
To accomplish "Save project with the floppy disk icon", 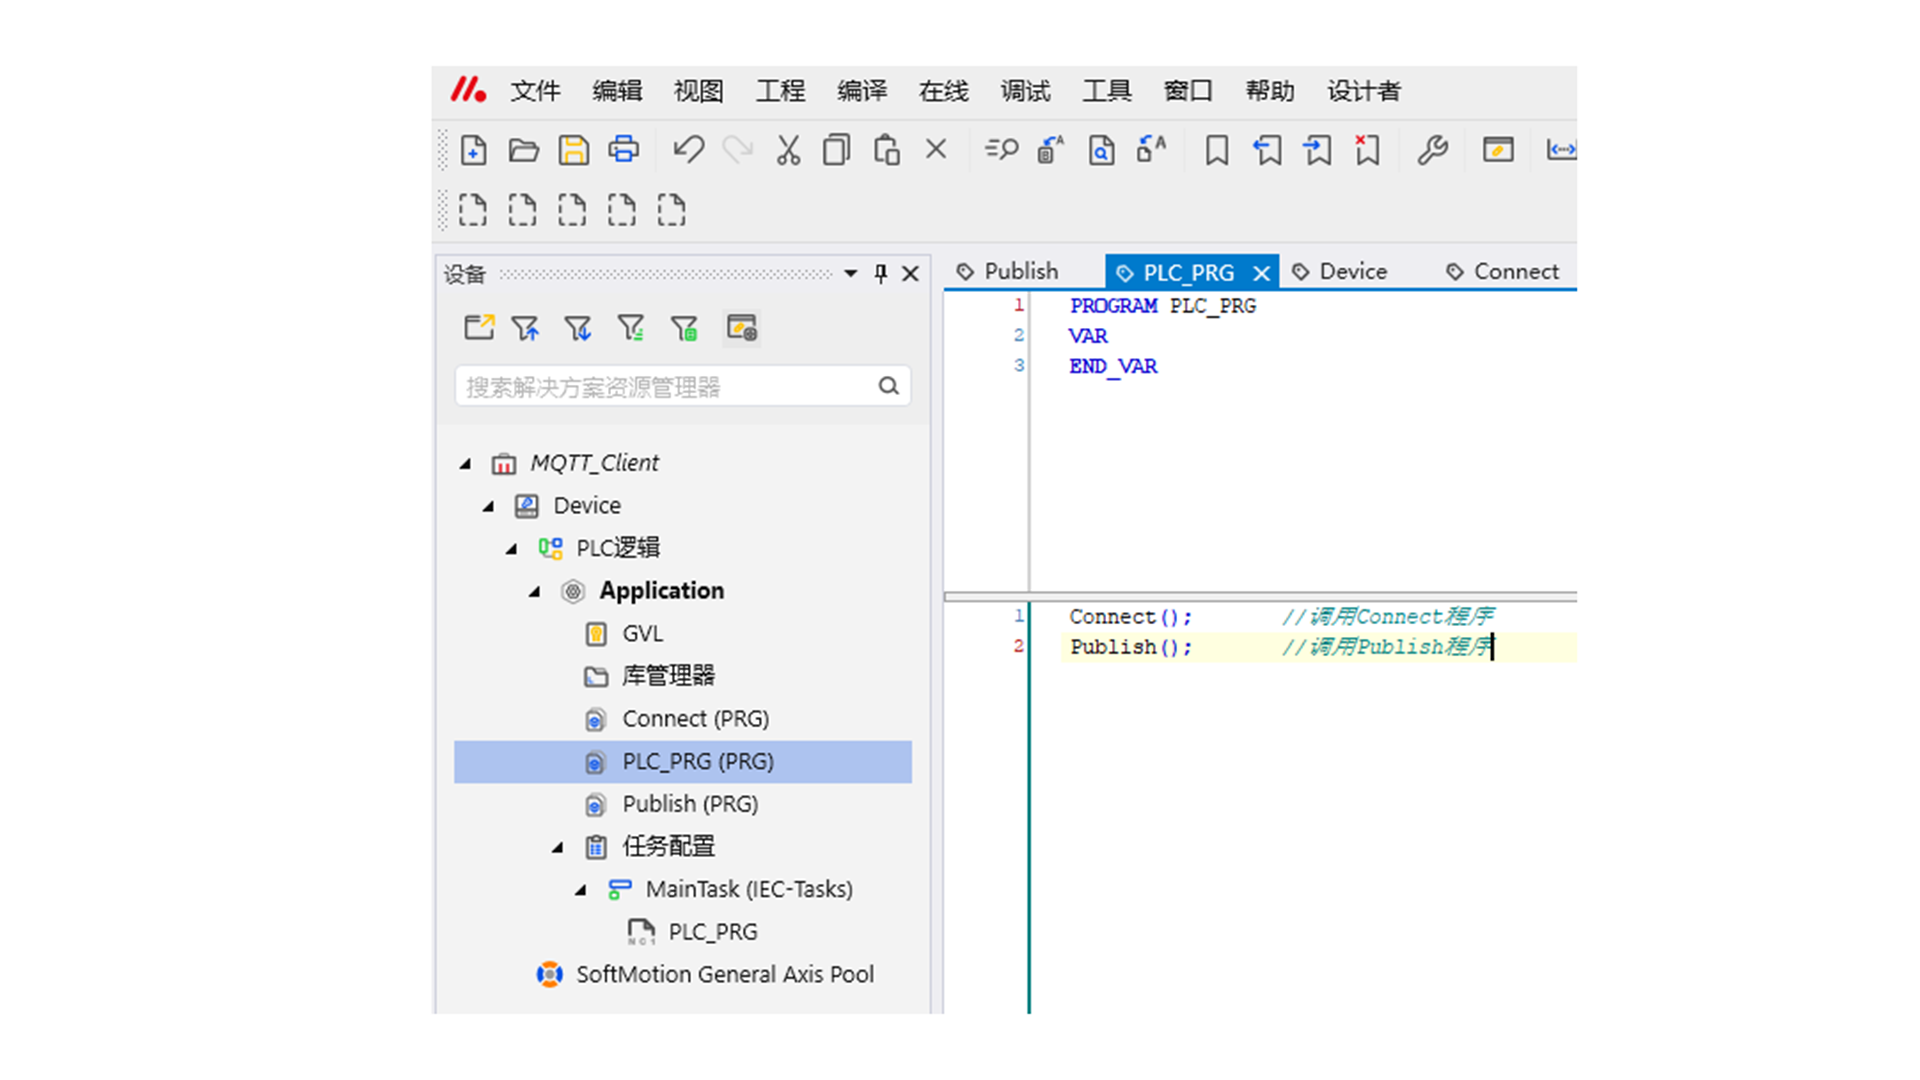I will [x=573, y=150].
